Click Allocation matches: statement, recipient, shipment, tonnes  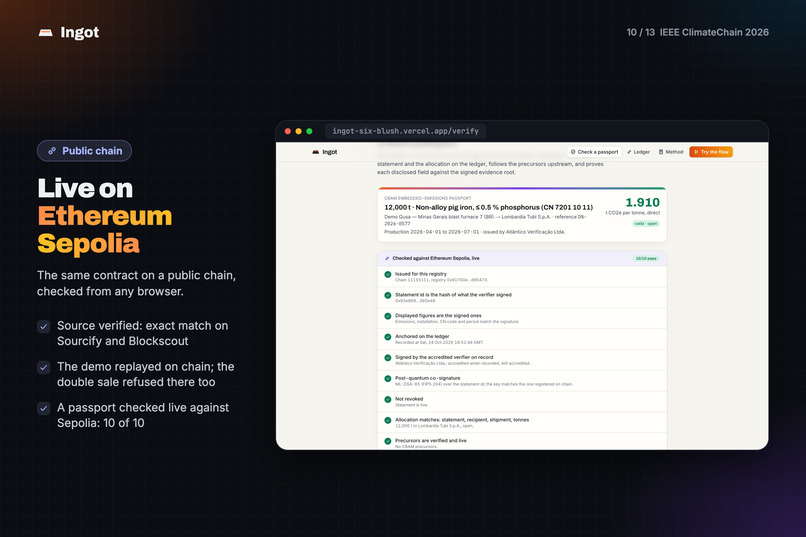462,420
